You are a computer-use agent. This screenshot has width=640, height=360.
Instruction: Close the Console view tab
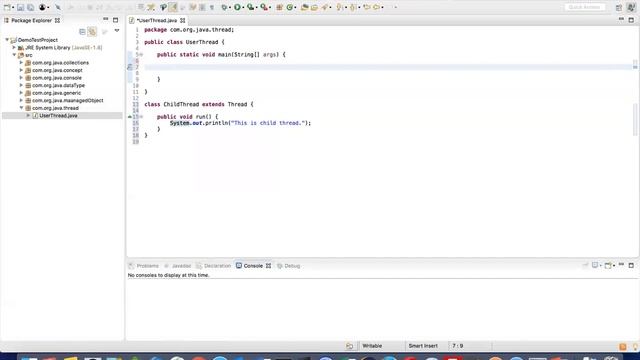click(x=268, y=266)
